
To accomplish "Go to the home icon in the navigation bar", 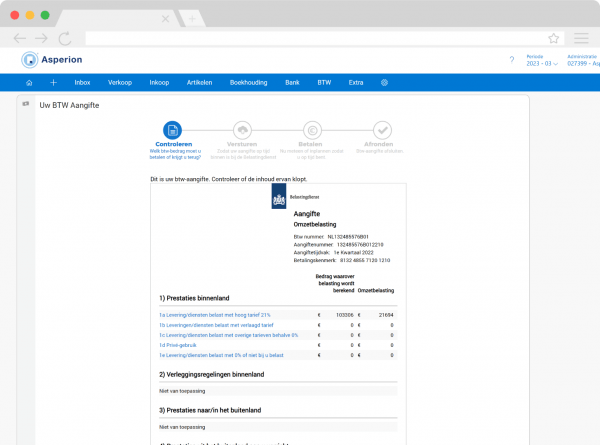I will point(29,83).
